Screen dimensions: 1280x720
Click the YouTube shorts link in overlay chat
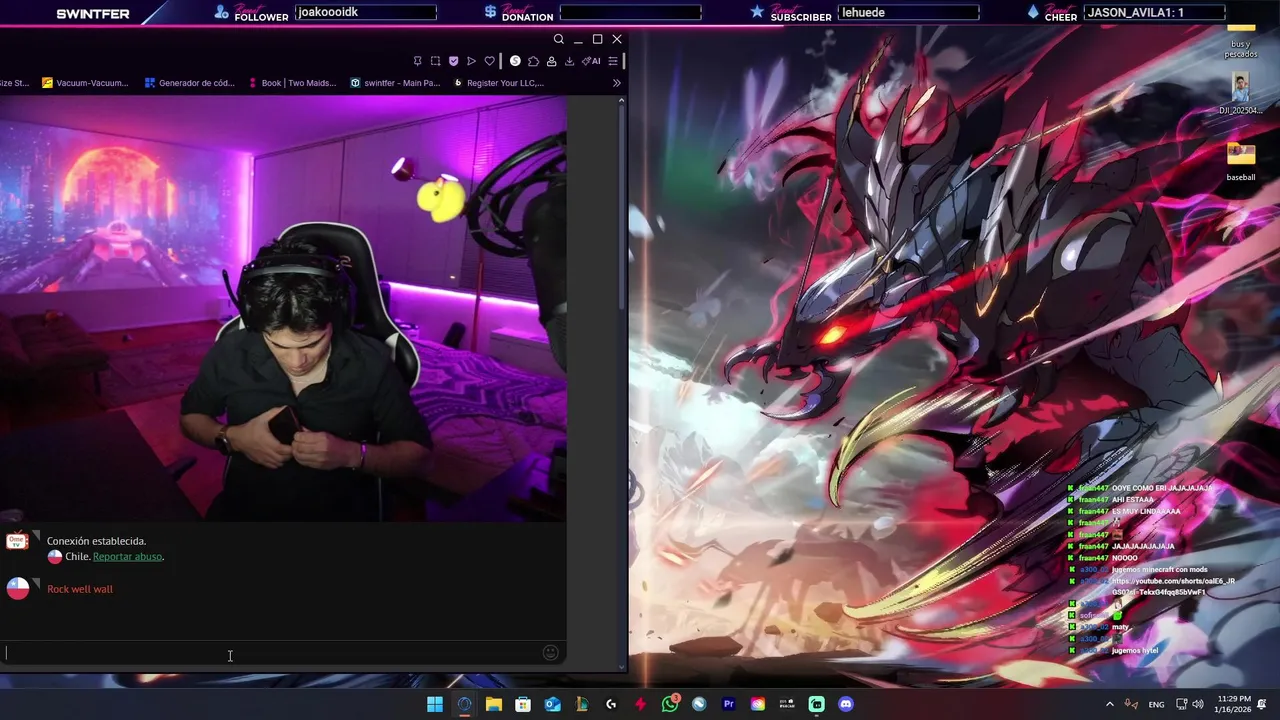point(1172,586)
